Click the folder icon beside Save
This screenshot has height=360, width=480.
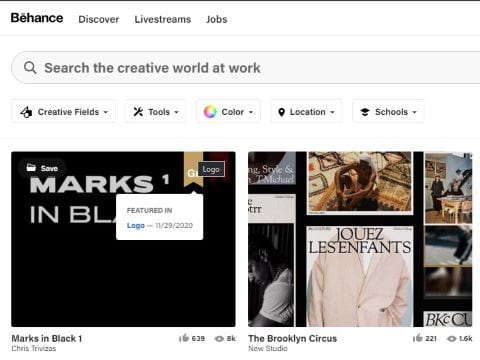pyautogui.click(x=31, y=168)
